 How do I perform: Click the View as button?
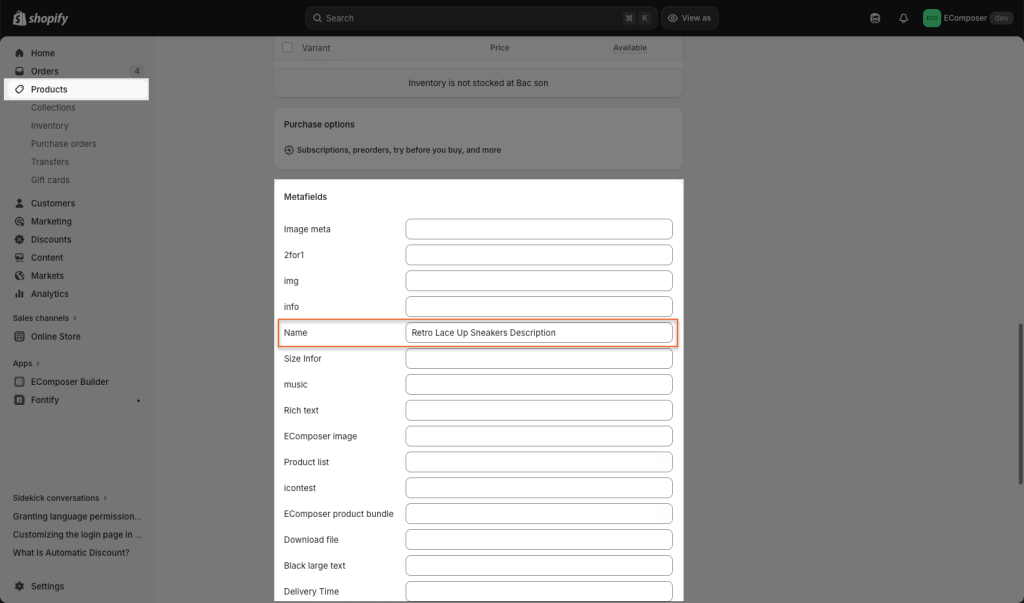pos(689,18)
